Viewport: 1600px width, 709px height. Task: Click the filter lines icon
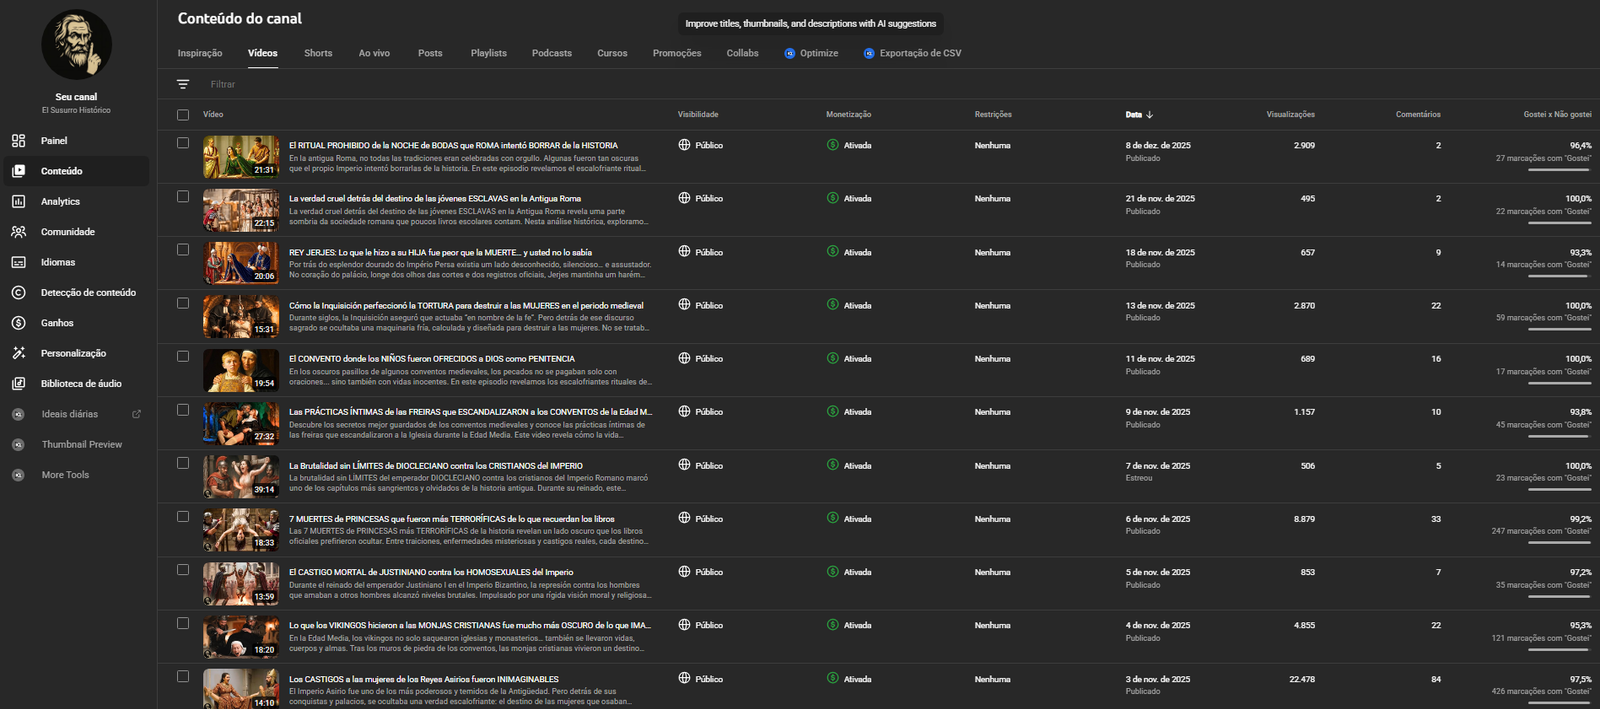183,85
